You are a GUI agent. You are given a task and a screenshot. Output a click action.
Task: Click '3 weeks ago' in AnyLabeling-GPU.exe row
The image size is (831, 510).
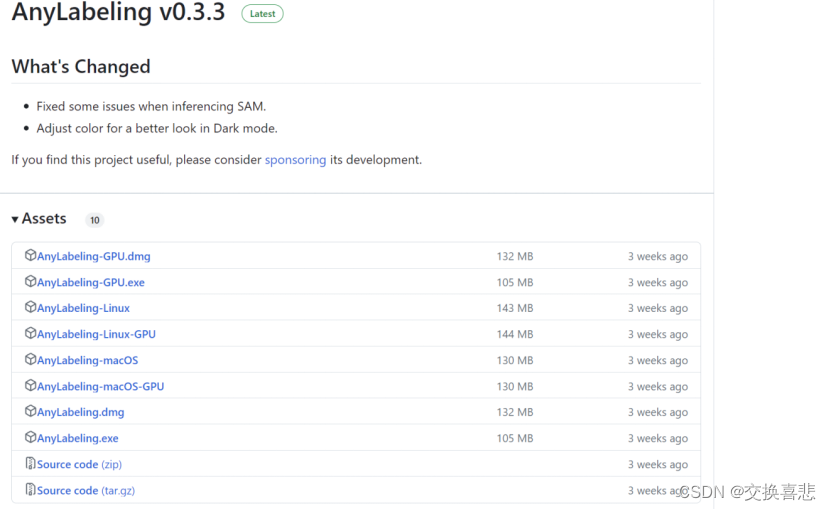(x=658, y=283)
